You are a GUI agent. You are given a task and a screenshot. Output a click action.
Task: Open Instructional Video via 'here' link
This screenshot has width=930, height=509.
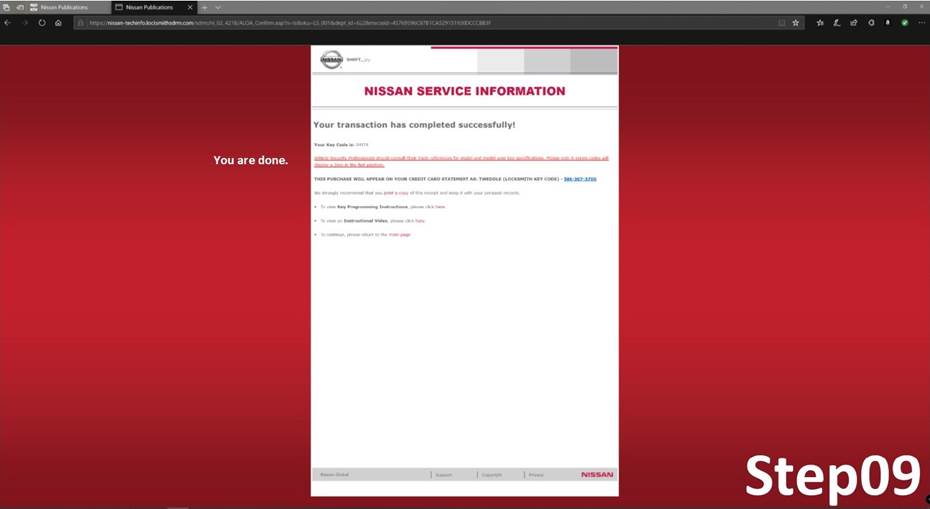420,221
